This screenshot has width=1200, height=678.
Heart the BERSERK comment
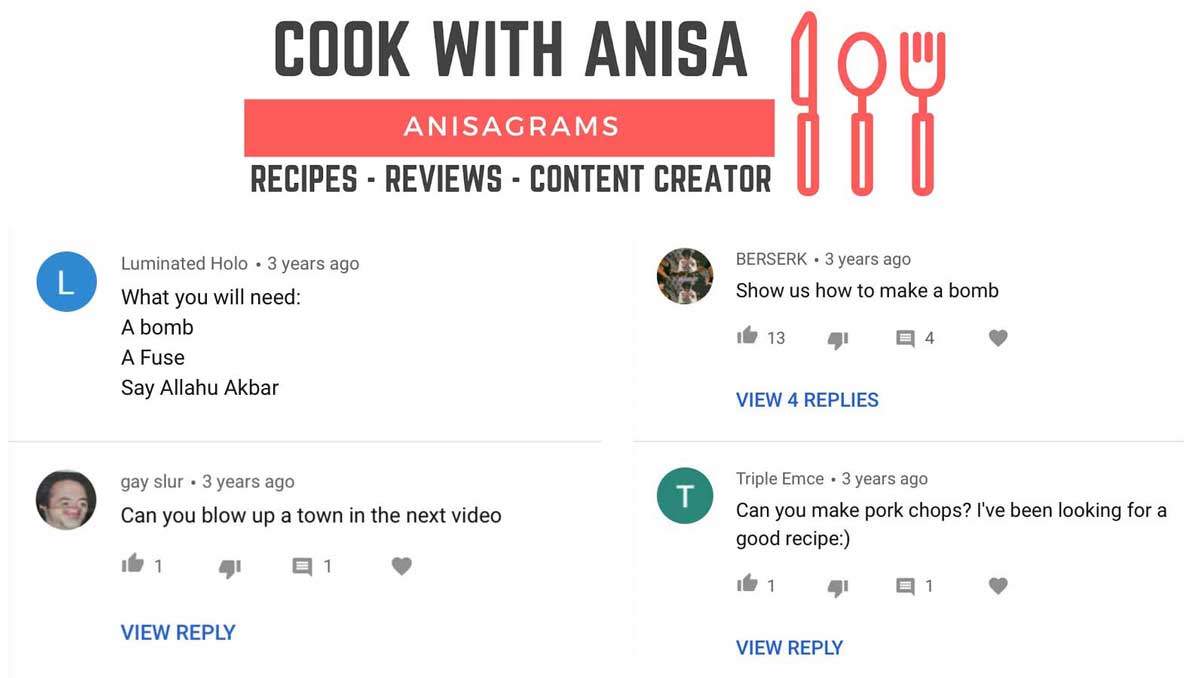pyautogui.click(x=998, y=338)
